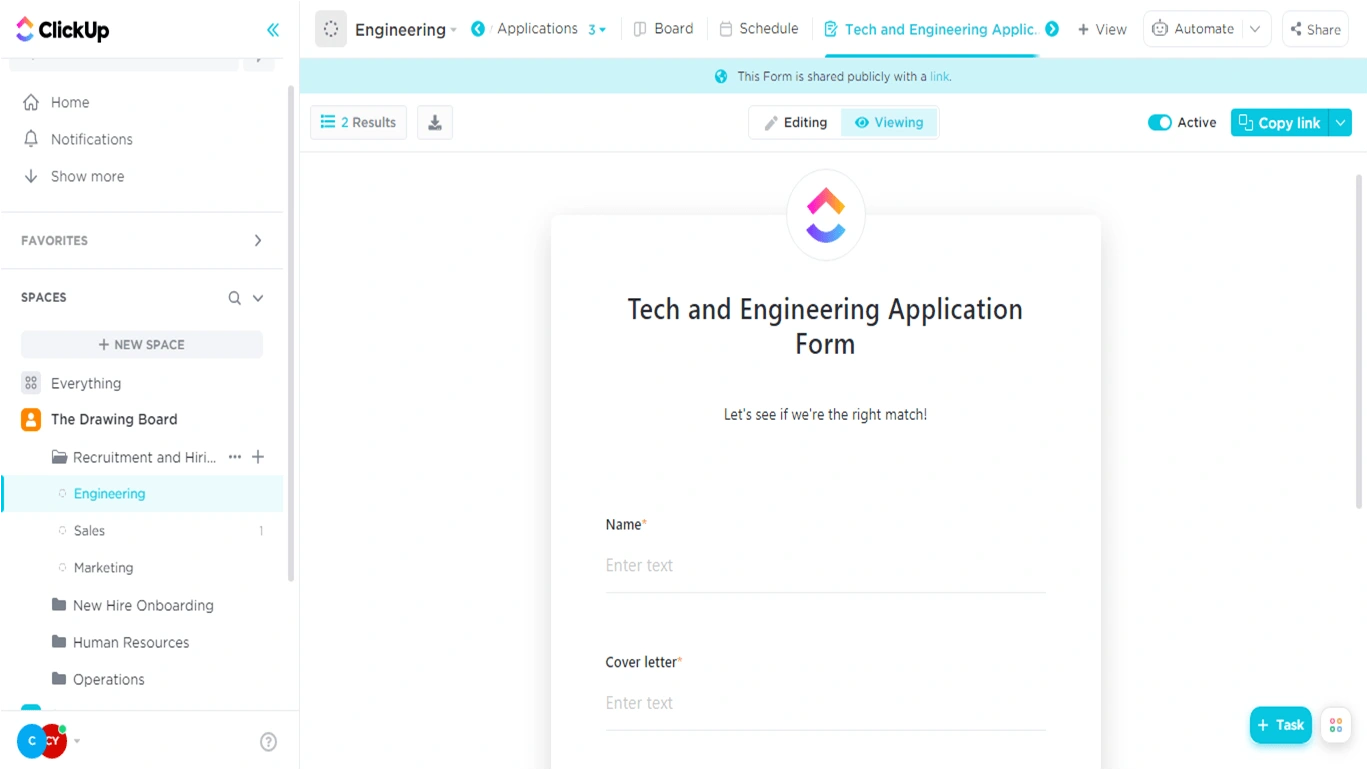The width and height of the screenshot is (1368, 770).
Task: Select Tech and Engineering Application form tab
Action: pyautogui.click(x=930, y=30)
